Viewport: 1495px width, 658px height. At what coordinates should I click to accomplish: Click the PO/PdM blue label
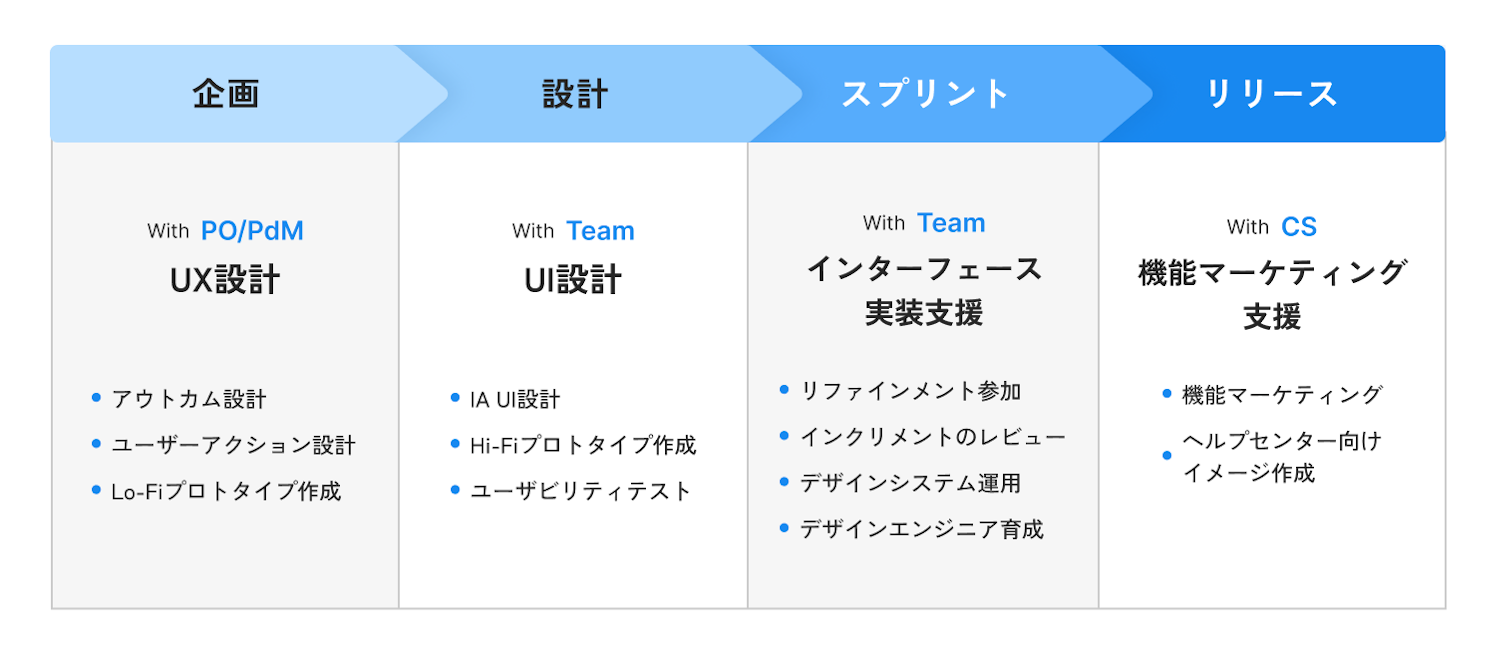pyautogui.click(x=252, y=231)
